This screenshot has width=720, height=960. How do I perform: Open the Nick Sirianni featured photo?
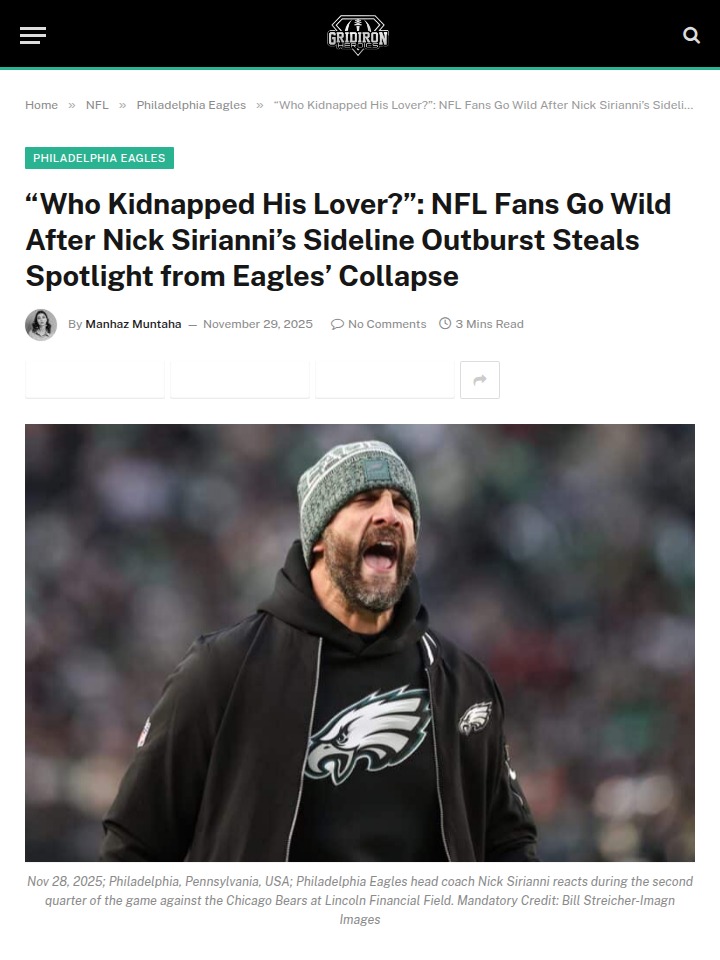tap(360, 642)
